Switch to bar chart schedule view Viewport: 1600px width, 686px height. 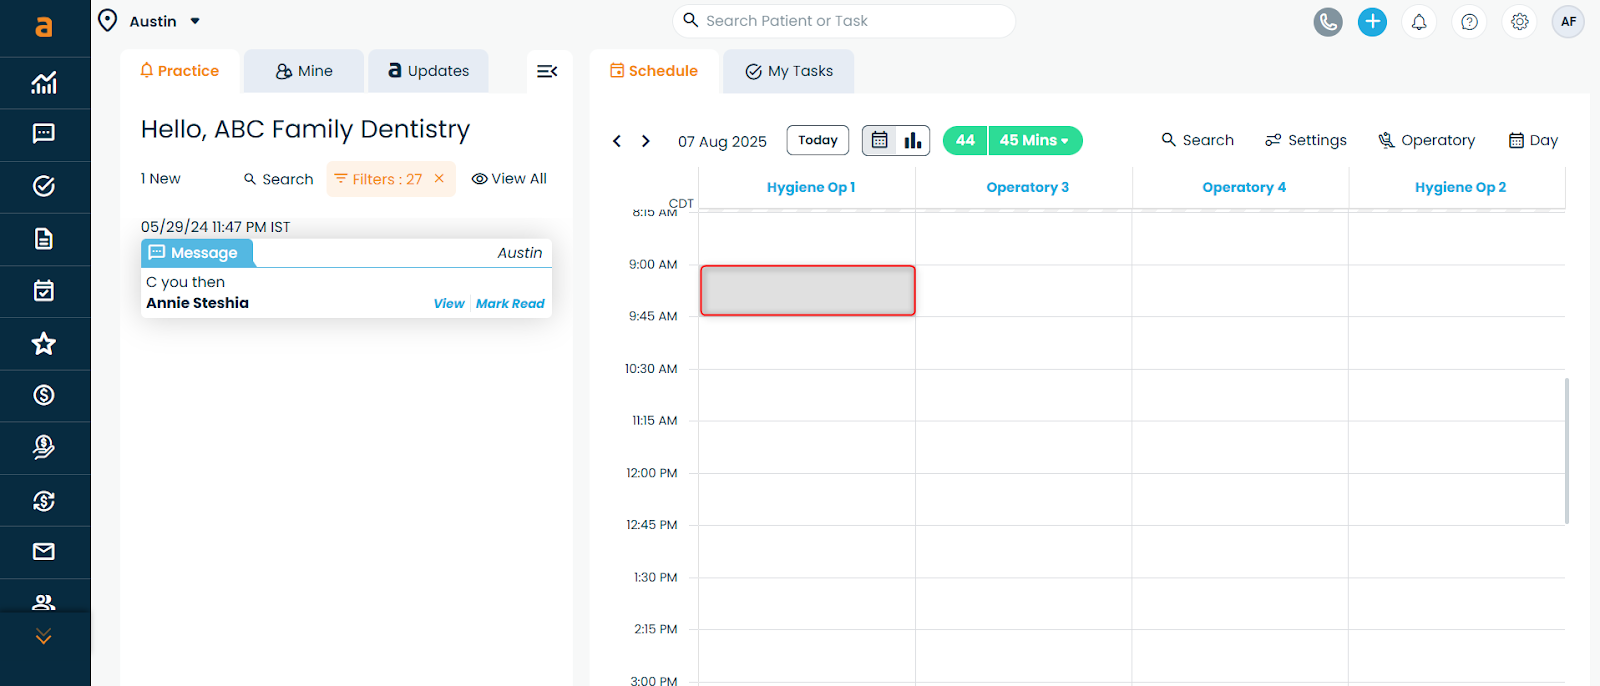(913, 141)
